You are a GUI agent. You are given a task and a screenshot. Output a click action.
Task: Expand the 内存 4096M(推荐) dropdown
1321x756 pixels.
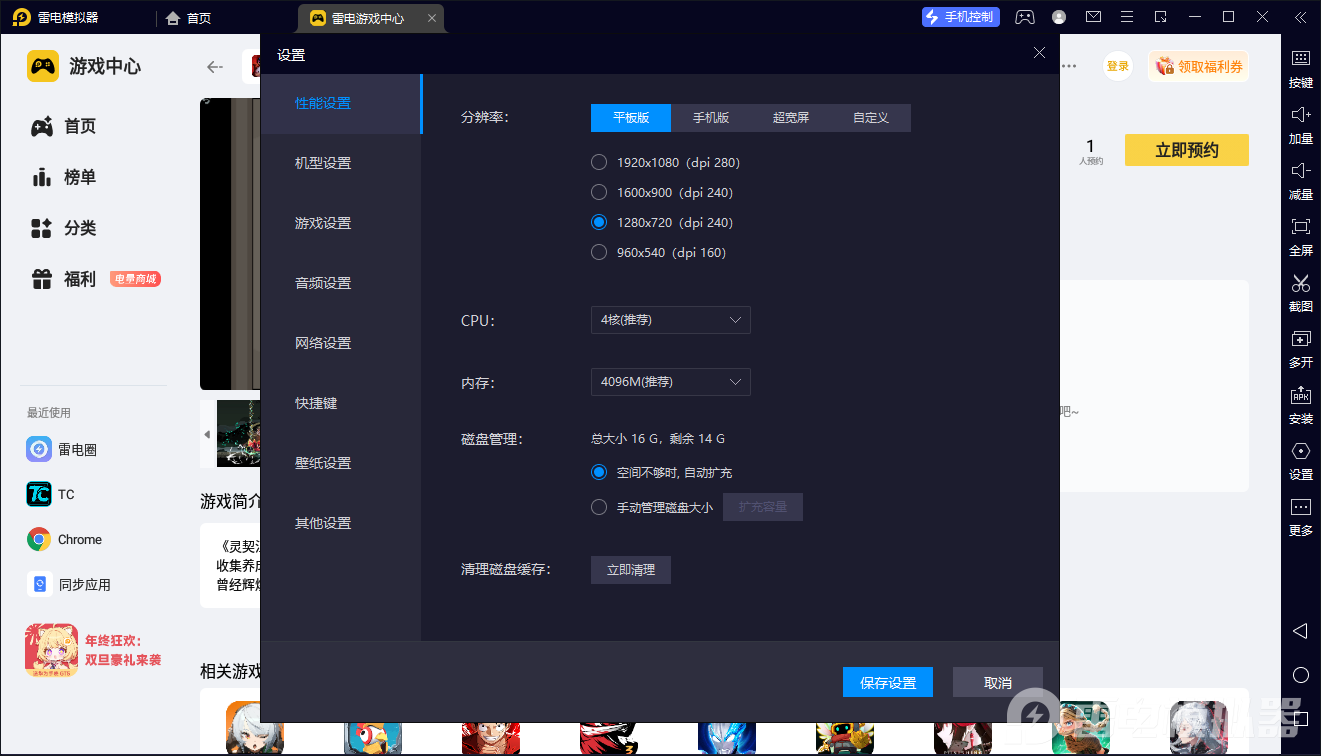click(x=671, y=382)
